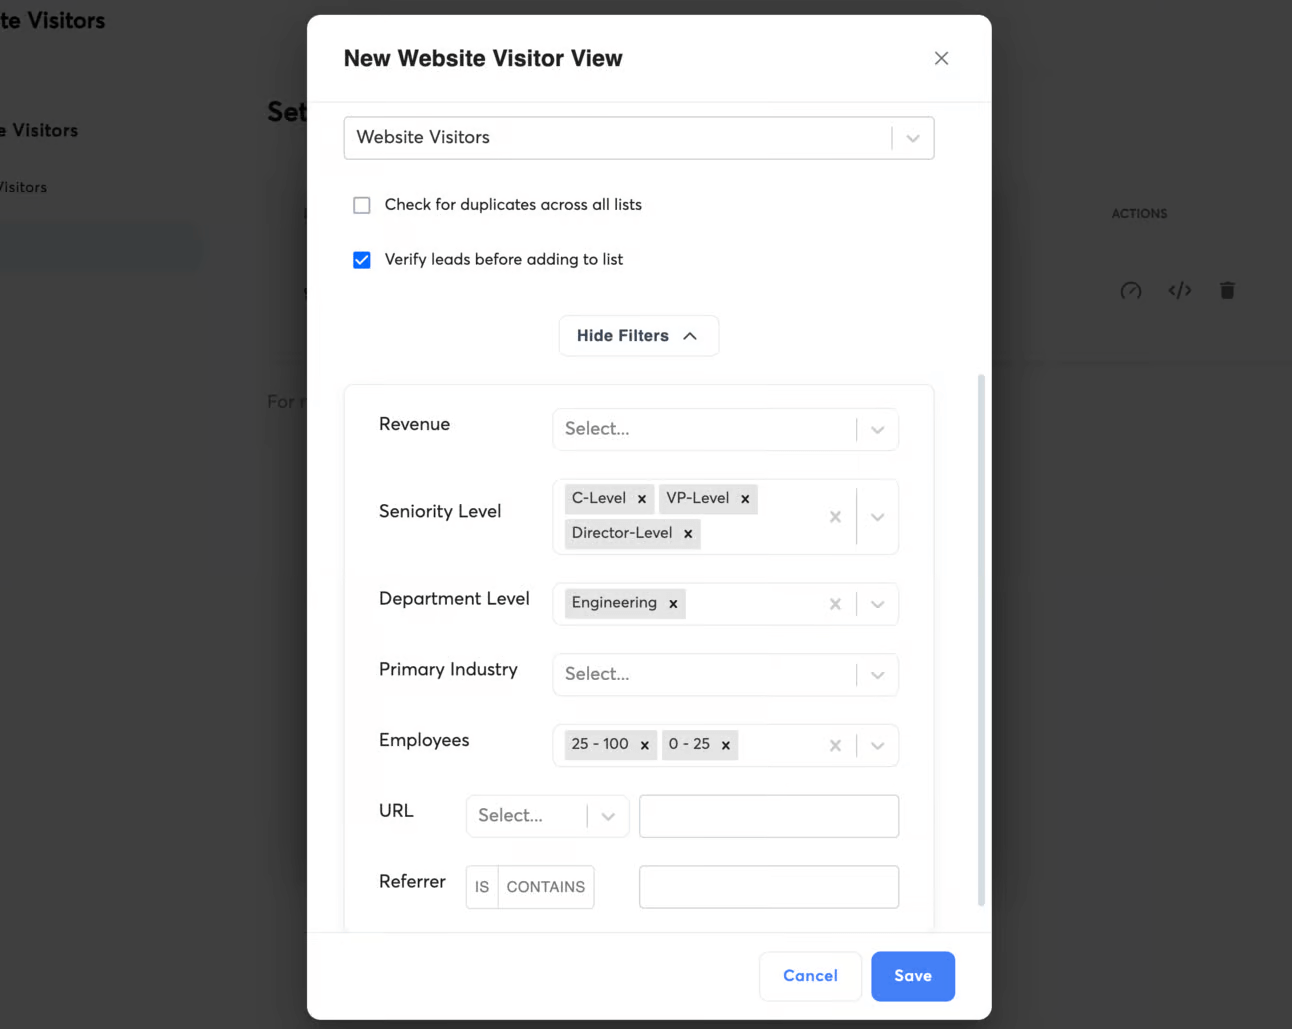Open the URL condition dropdown
1292x1029 pixels.
tap(547, 816)
